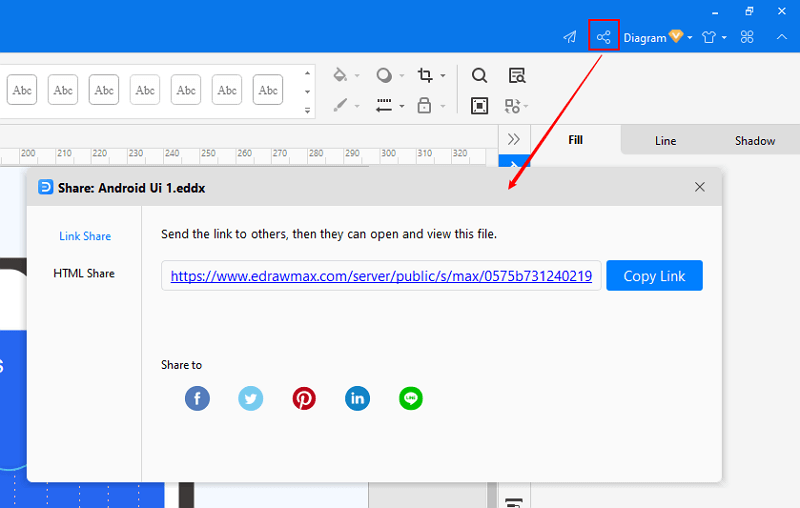Share to LinkedIn

coord(357,398)
